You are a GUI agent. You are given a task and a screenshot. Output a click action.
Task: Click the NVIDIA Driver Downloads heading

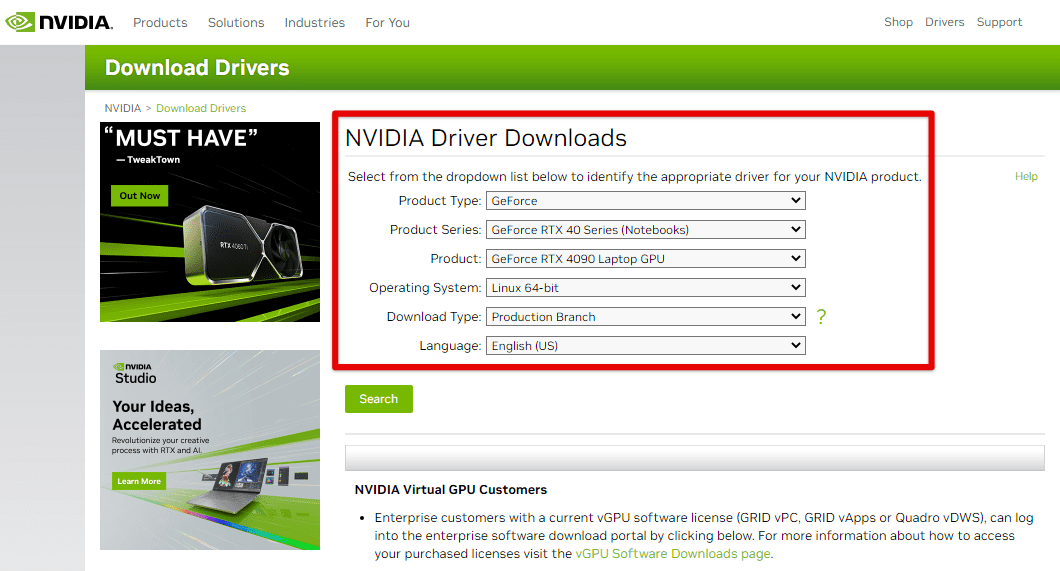click(x=486, y=138)
